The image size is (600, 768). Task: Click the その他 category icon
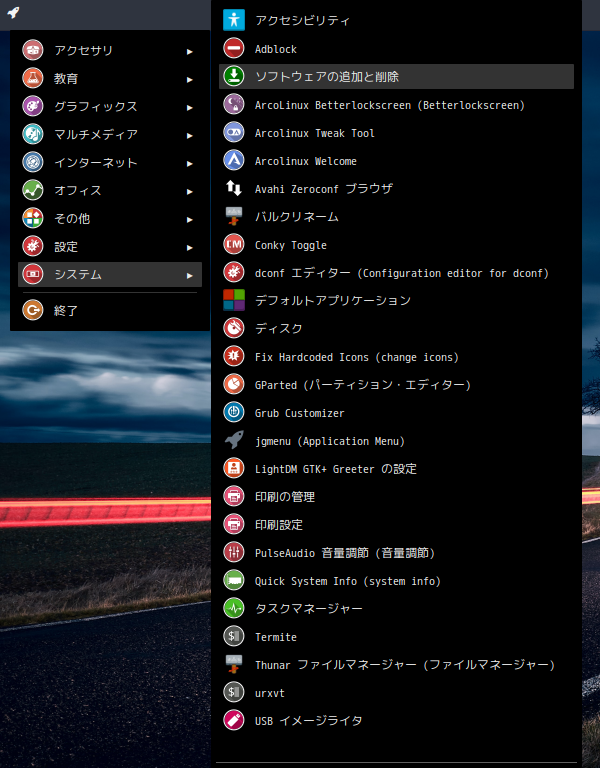point(33,218)
